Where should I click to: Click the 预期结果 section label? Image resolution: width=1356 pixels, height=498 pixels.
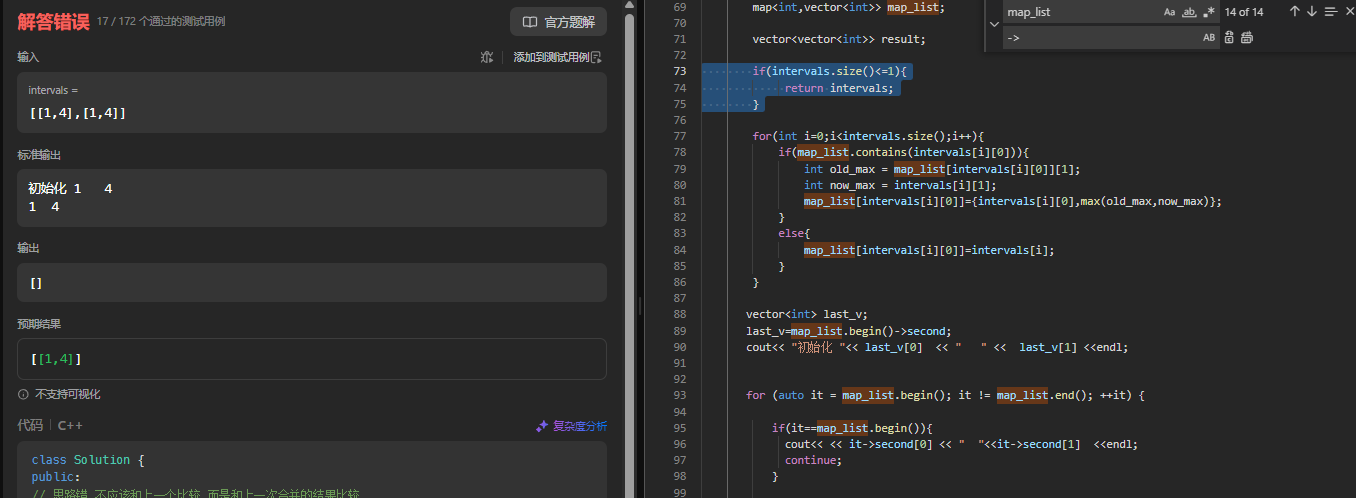(x=39, y=324)
